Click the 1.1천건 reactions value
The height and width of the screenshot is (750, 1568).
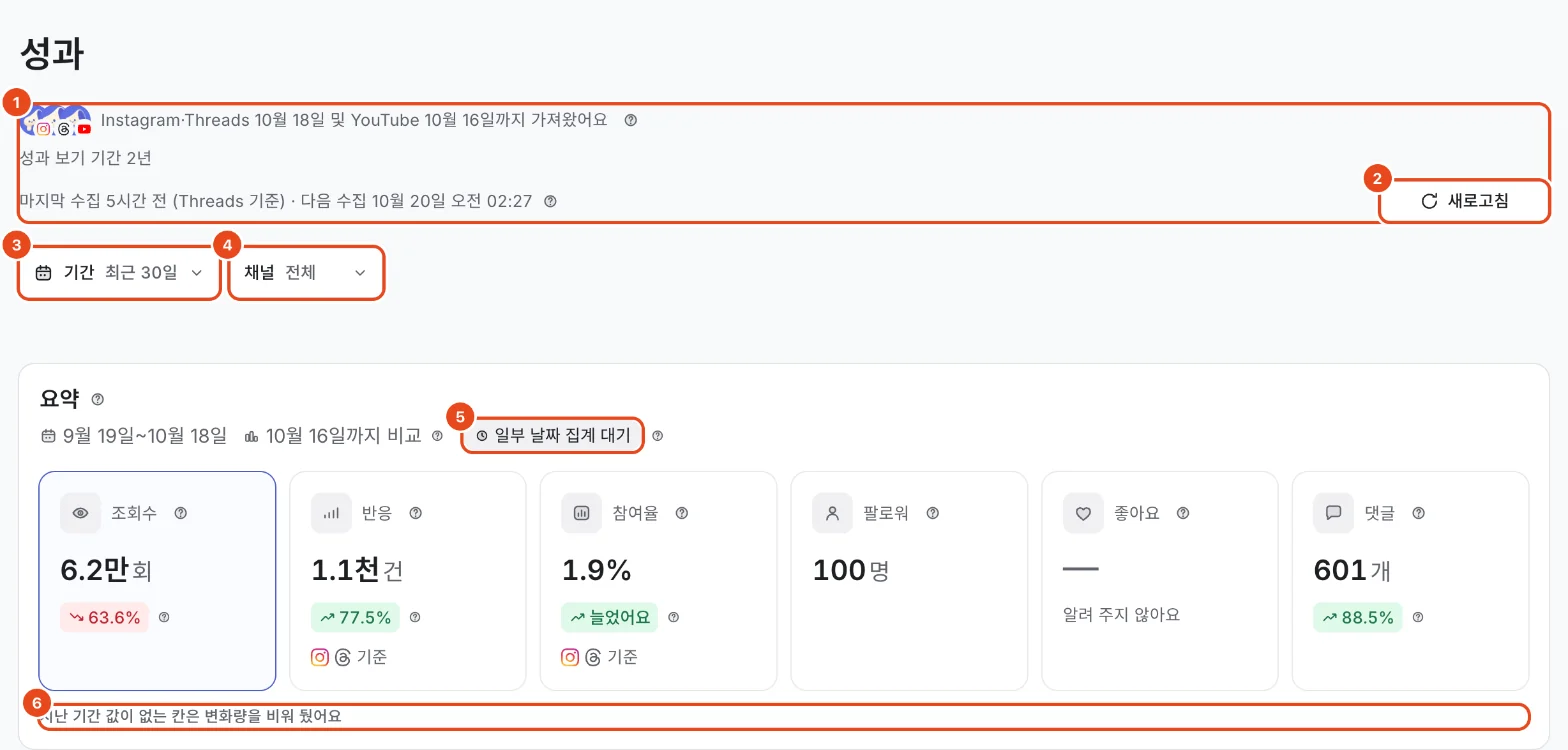[x=358, y=570]
